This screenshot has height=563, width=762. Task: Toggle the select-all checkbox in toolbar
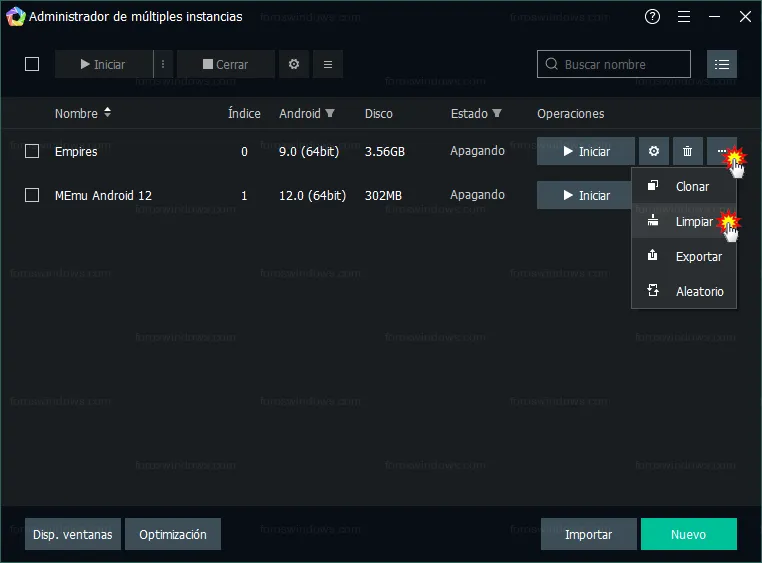[x=32, y=64]
